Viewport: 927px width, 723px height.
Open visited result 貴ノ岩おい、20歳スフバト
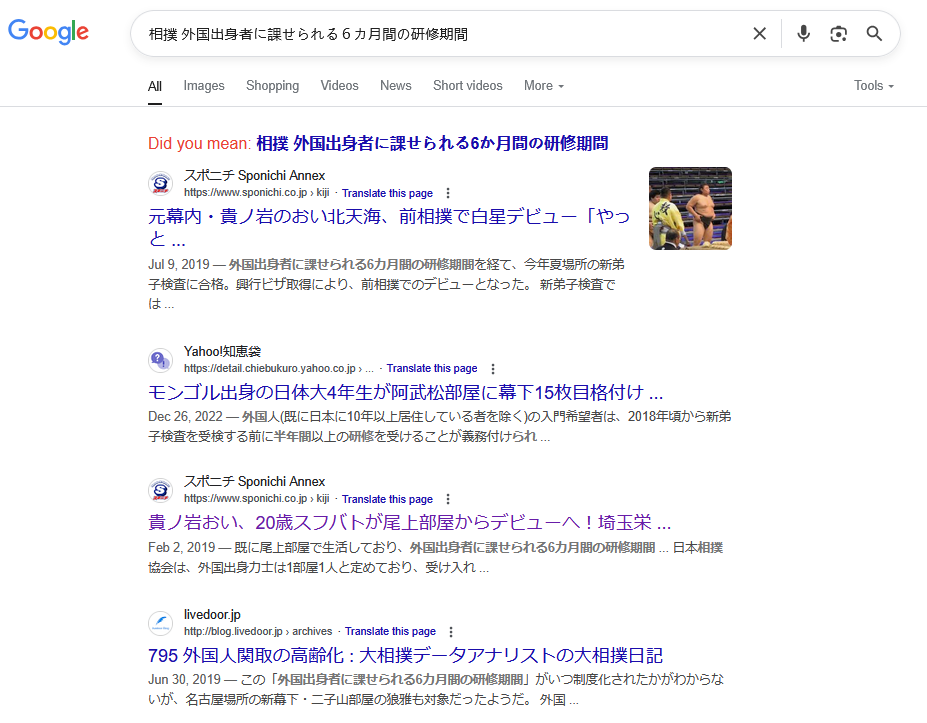[x=410, y=523]
